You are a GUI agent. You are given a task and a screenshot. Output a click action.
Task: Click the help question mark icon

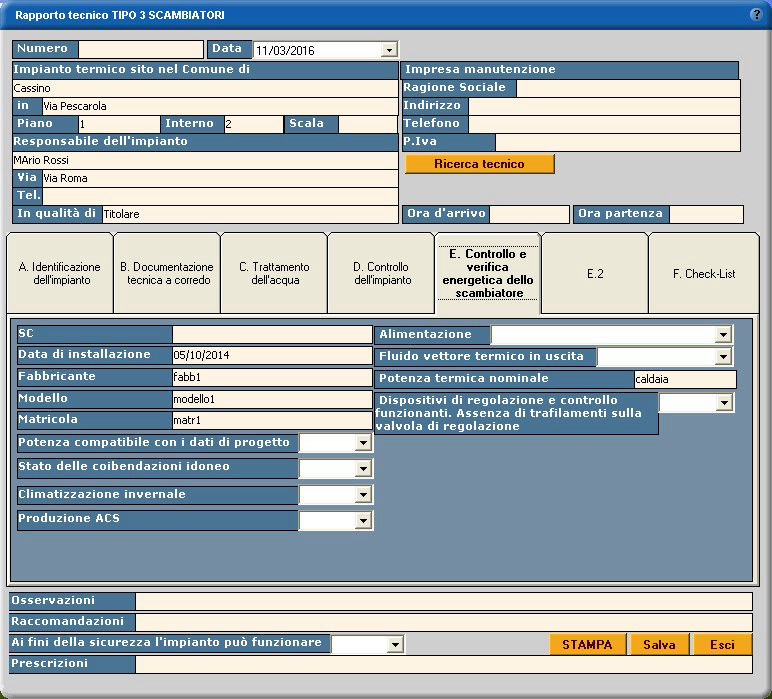click(x=756, y=14)
